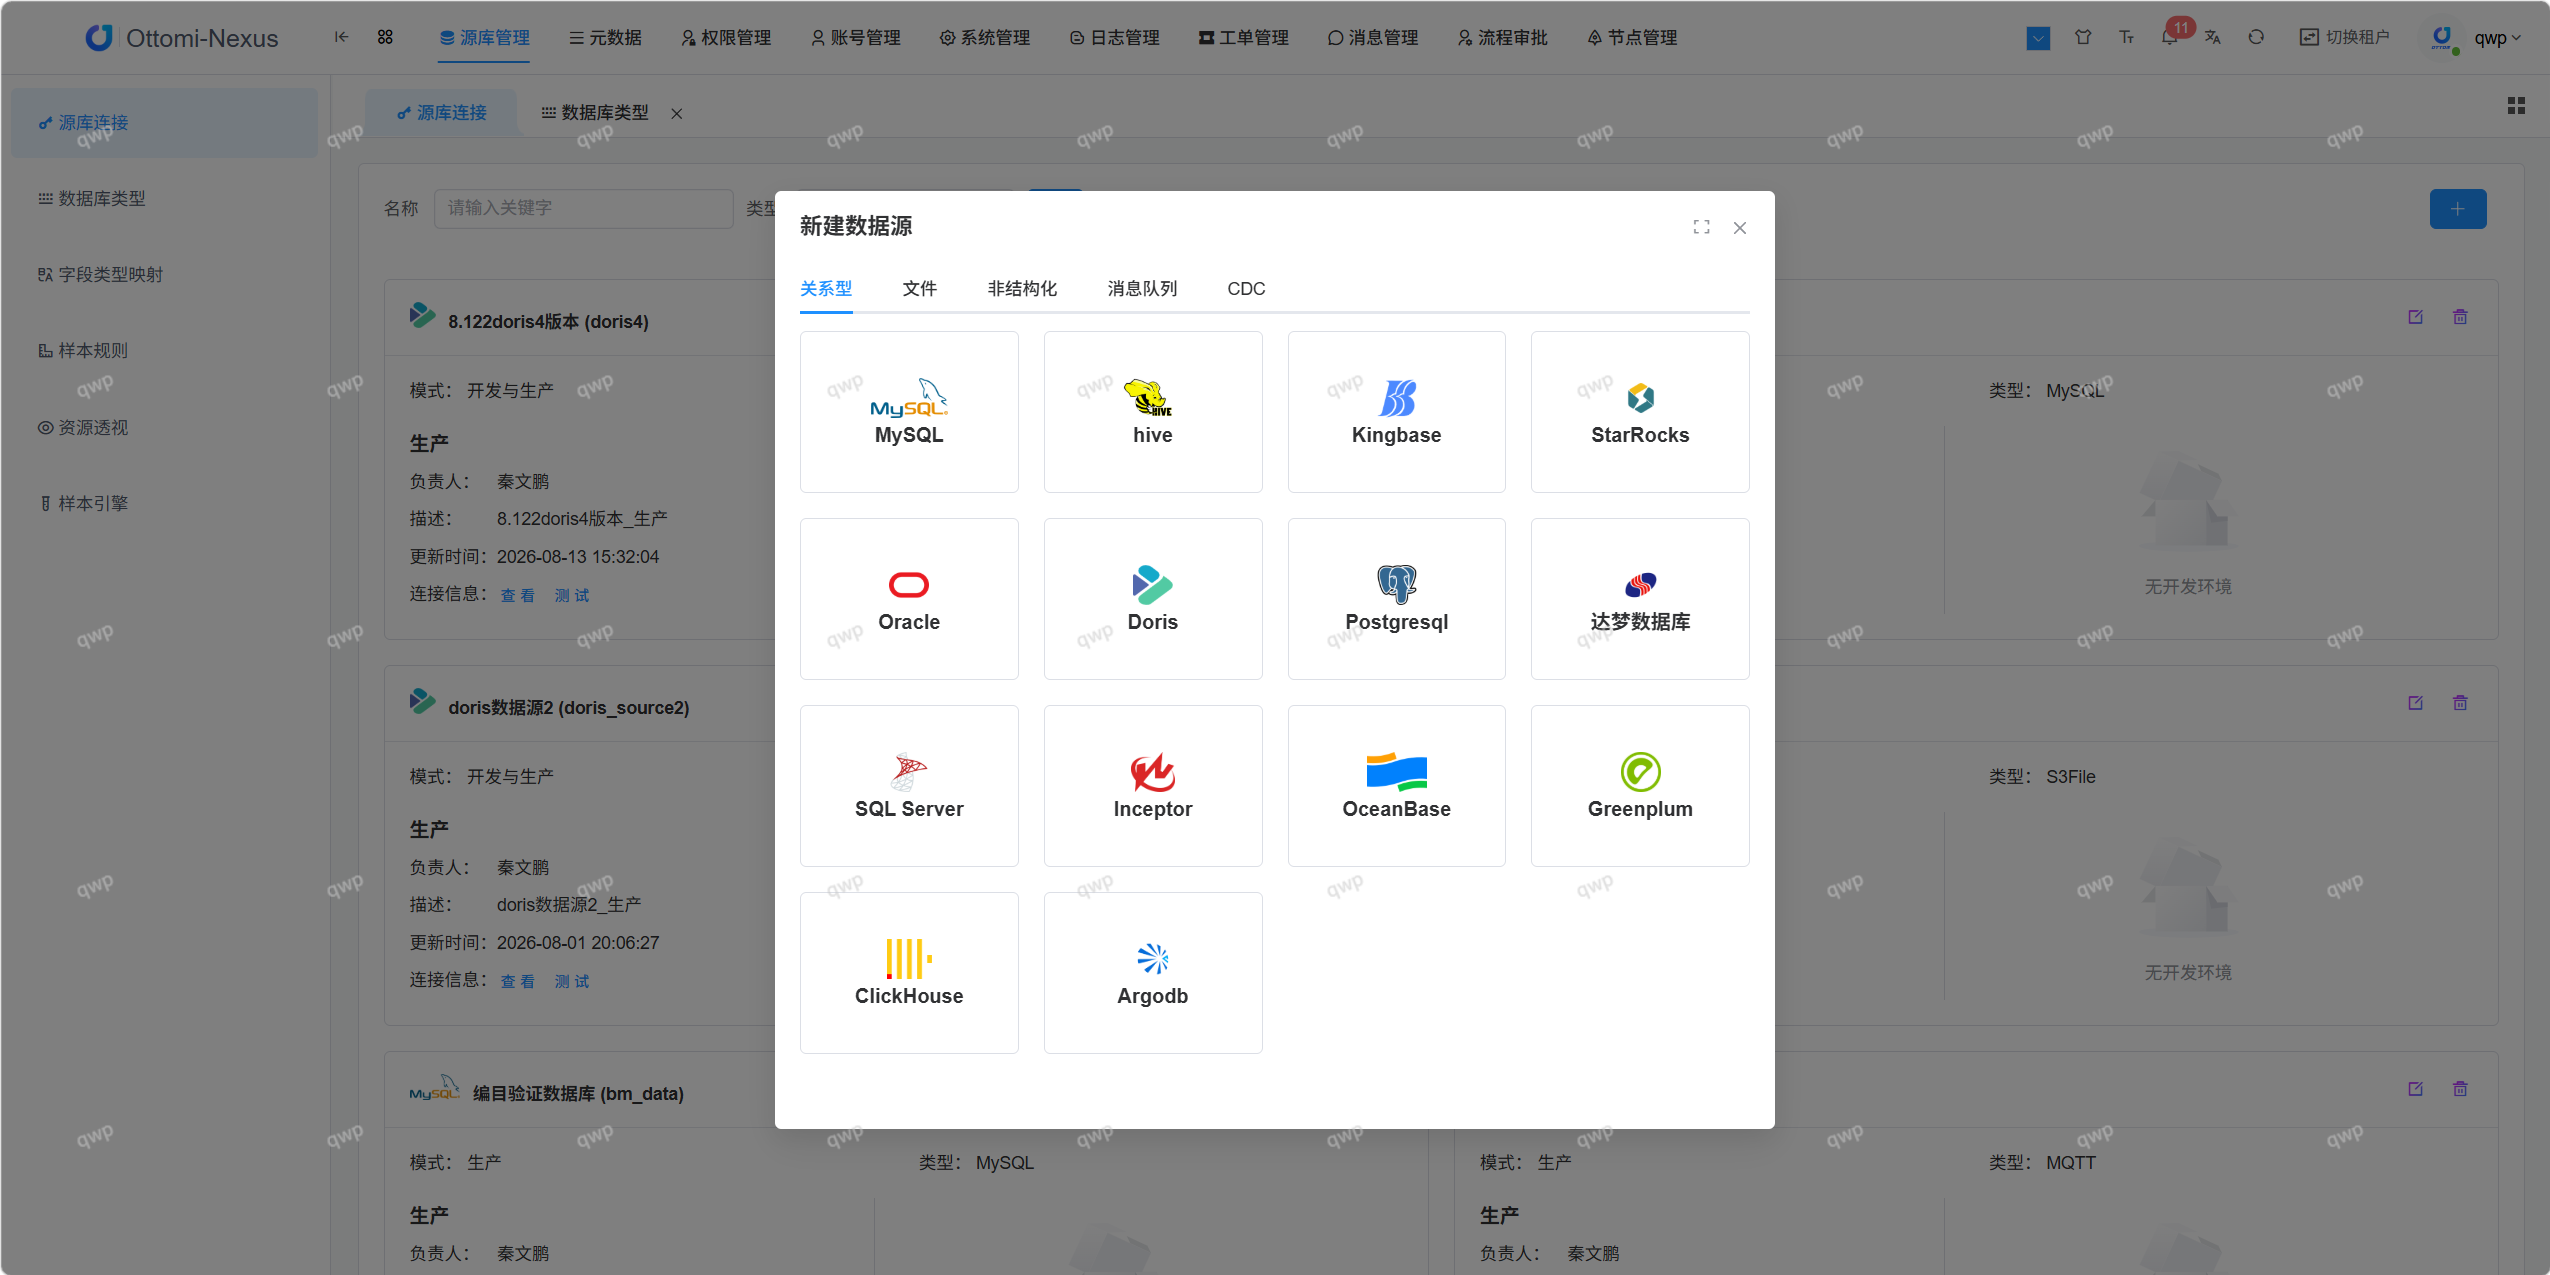Choose the hive data source card

click(x=1153, y=412)
